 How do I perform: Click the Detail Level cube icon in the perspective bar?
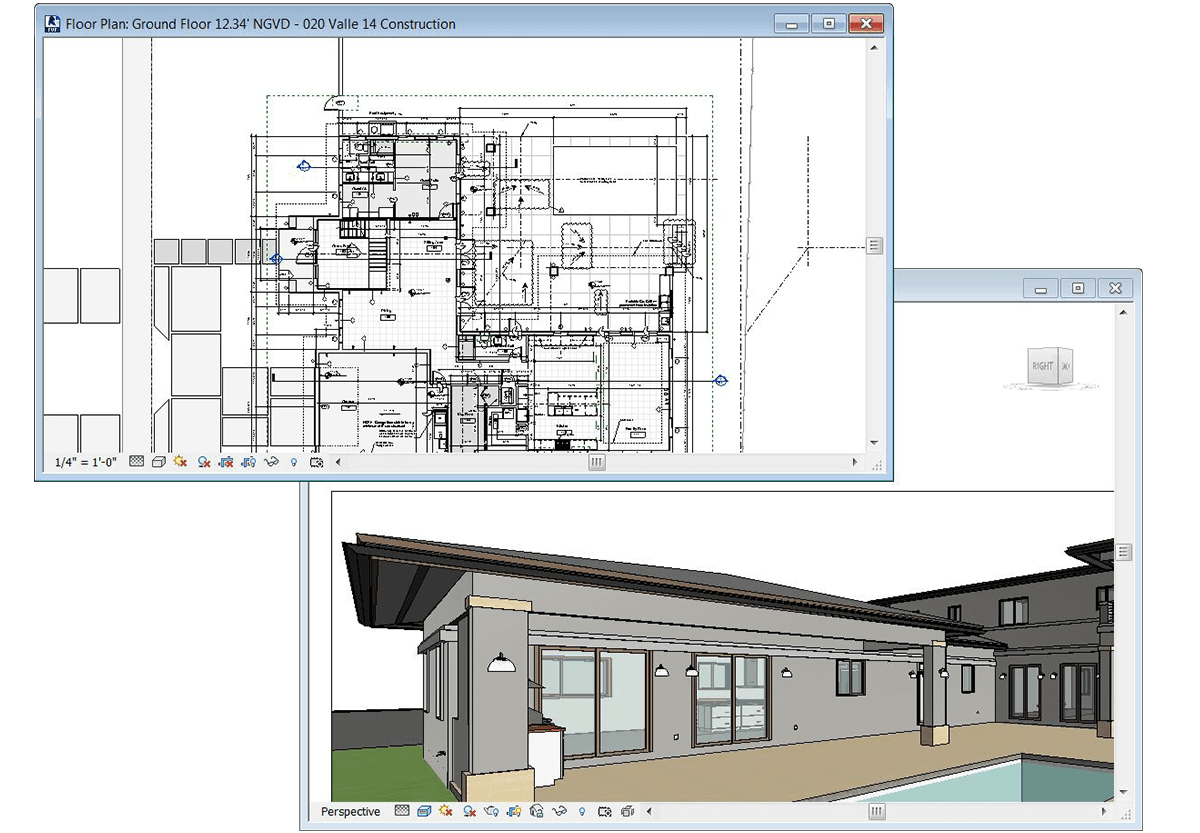(401, 812)
